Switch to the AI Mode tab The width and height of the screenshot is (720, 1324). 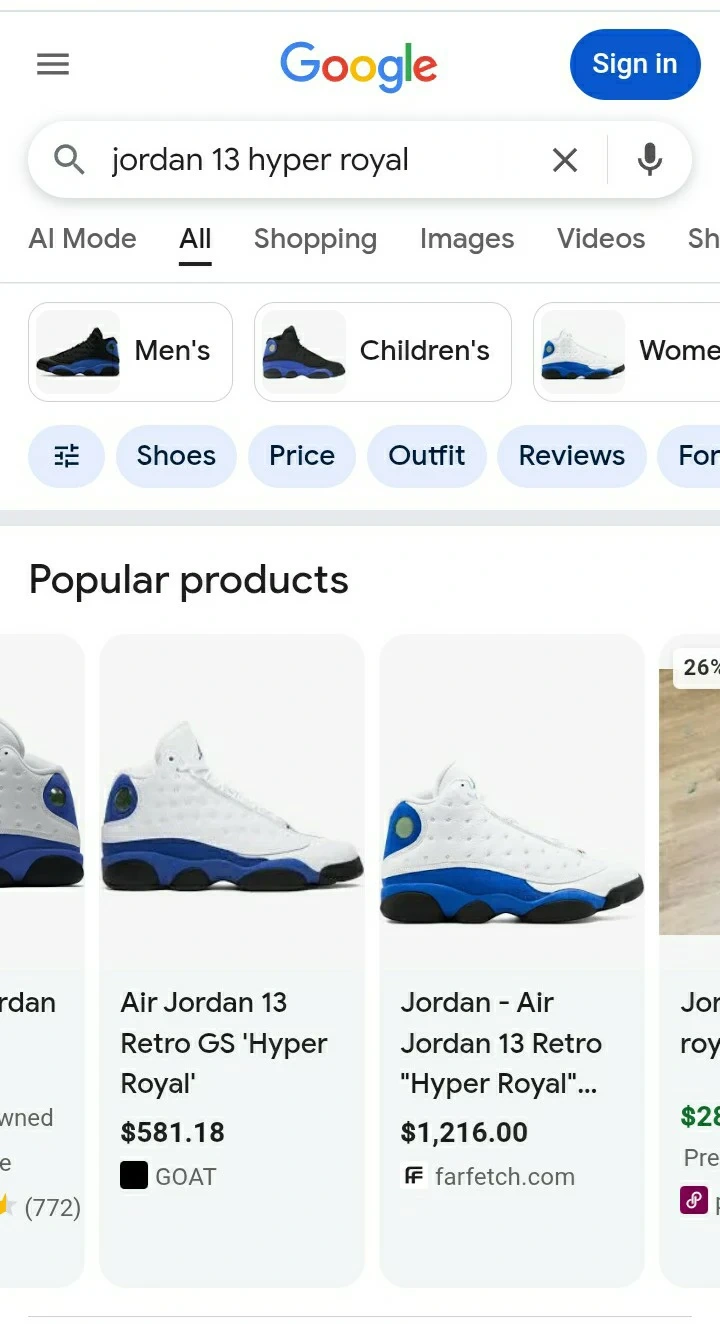[83, 239]
